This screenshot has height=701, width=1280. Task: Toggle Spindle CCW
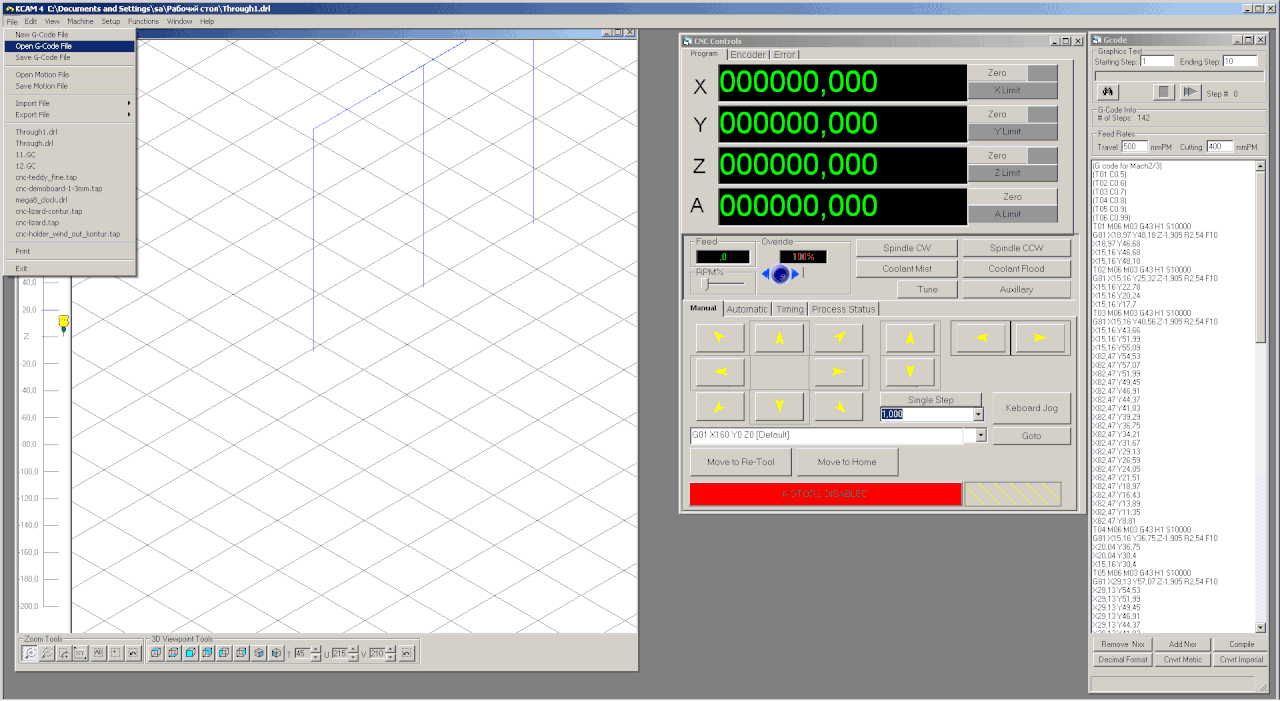coord(1016,248)
